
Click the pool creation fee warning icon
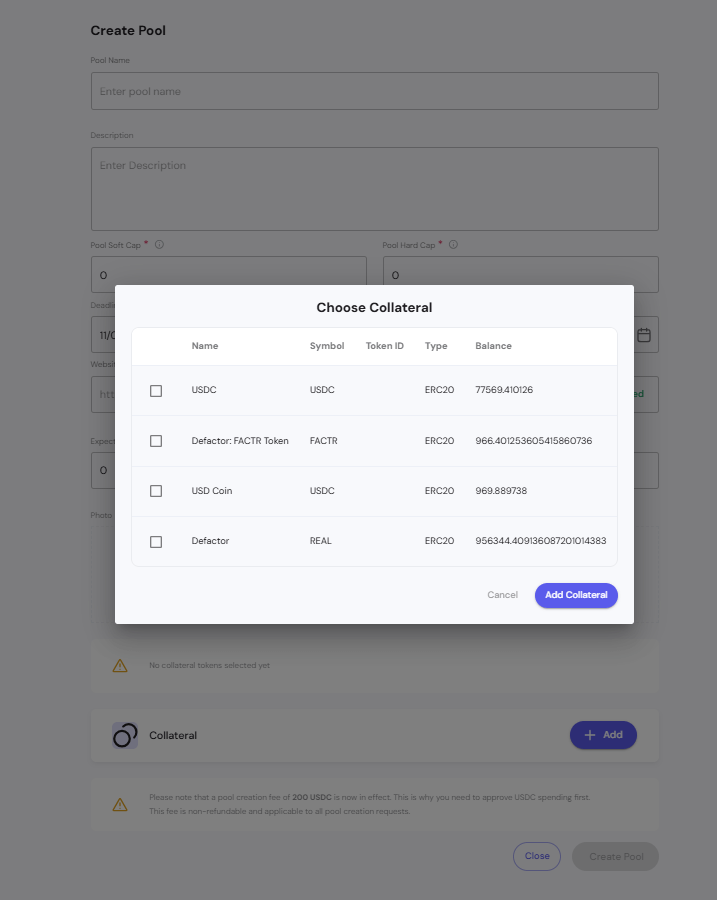point(120,804)
